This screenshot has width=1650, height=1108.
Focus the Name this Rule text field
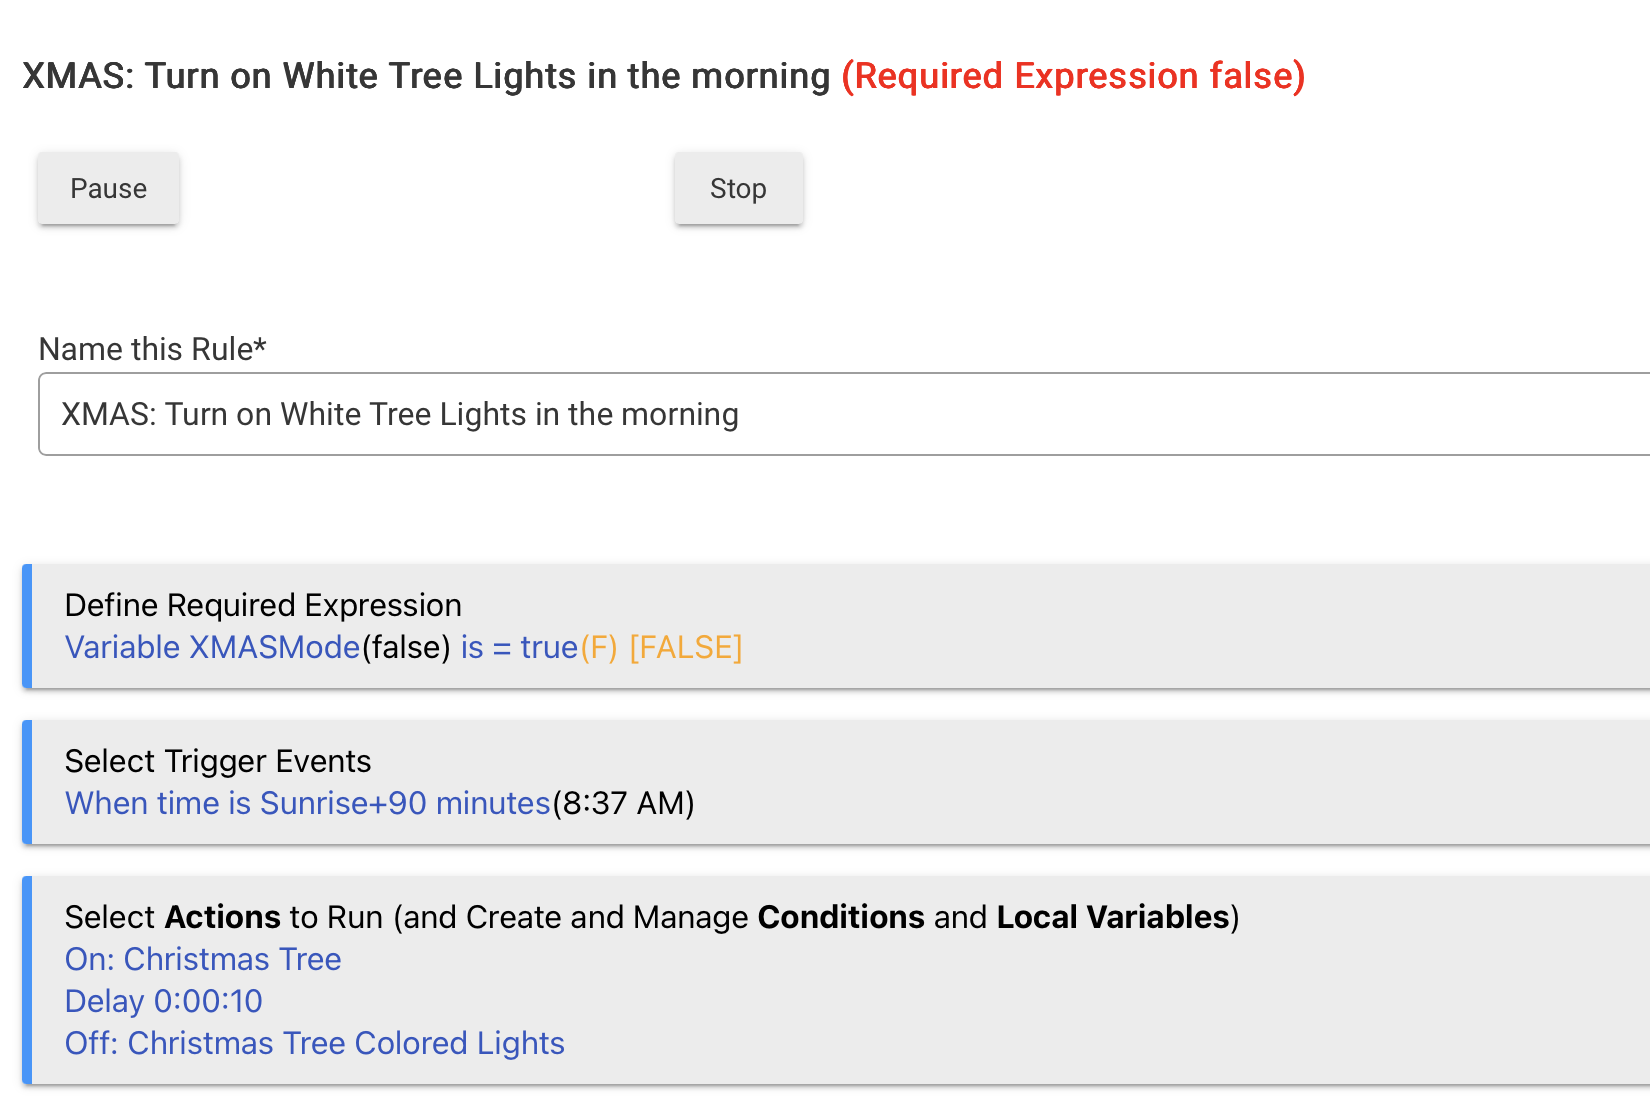tap(840, 414)
